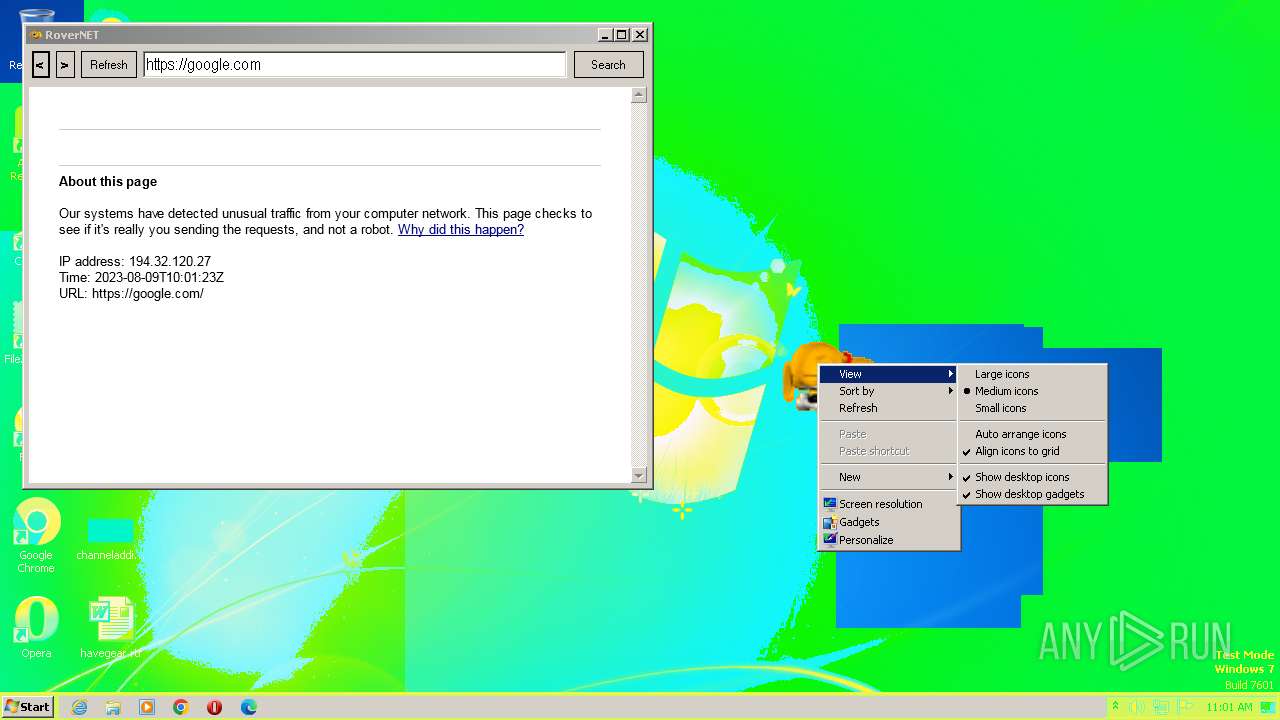
Task: Close the RoverNET window
Action: (x=640, y=35)
